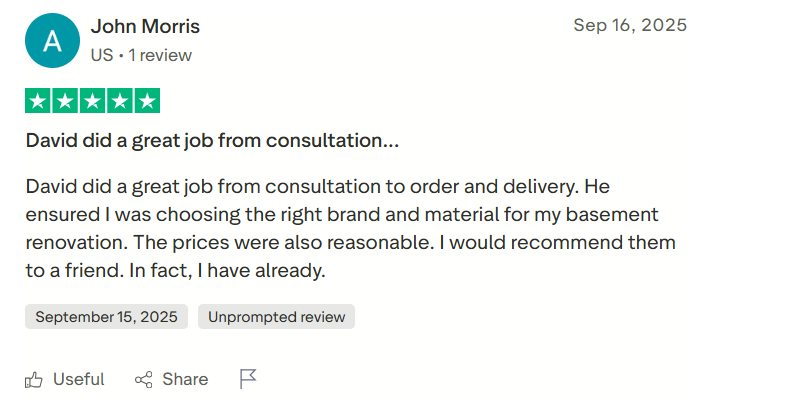Select the fourth green rating star
The height and width of the screenshot is (400, 792).
point(119,101)
